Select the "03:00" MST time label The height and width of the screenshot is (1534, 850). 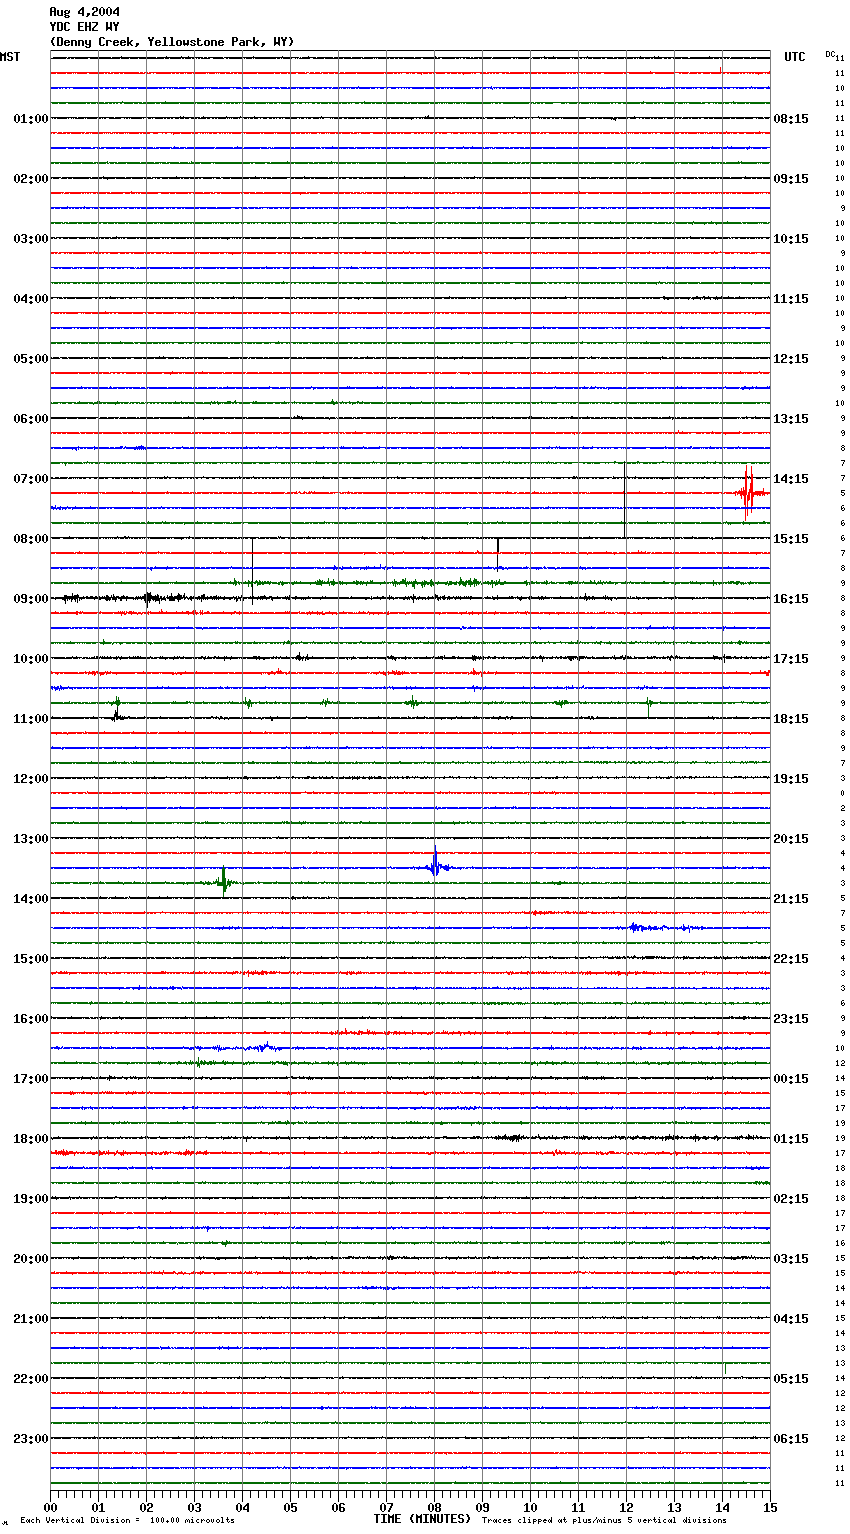tap(31, 239)
